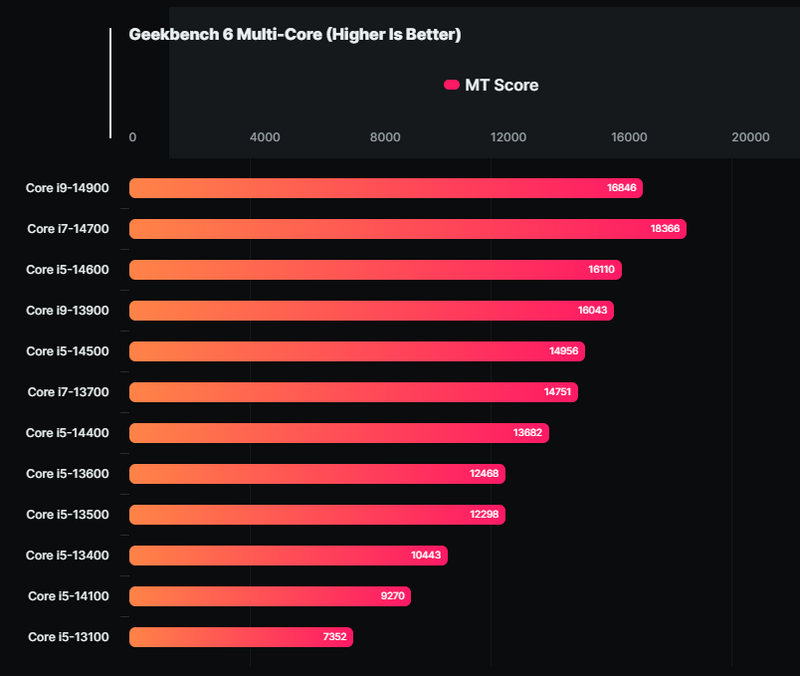Image resolution: width=800 pixels, height=676 pixels.
Task: Select the Core i5-13400 bar
Action: pyautogui.click(x=288, y=555)
